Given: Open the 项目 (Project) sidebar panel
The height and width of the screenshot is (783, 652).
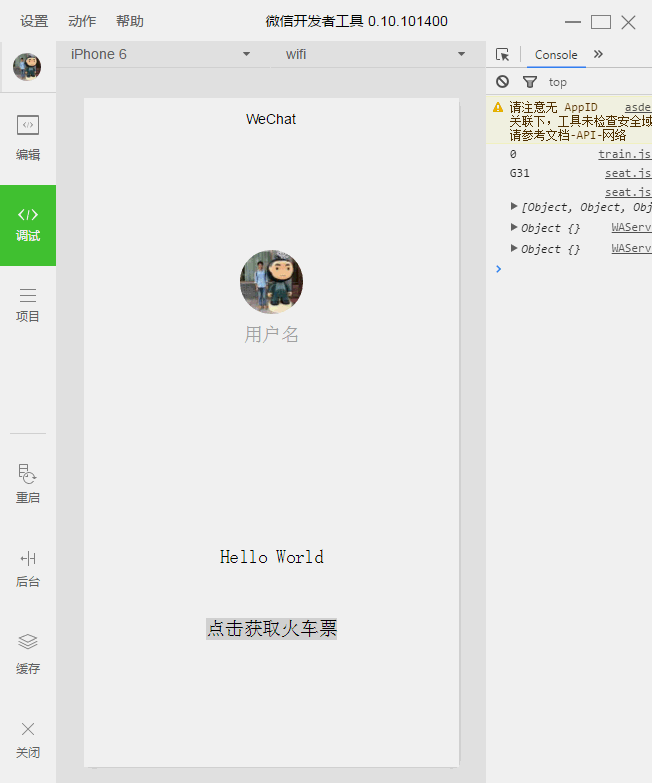Looking at the screenshot, I should (x=28, y=304).
